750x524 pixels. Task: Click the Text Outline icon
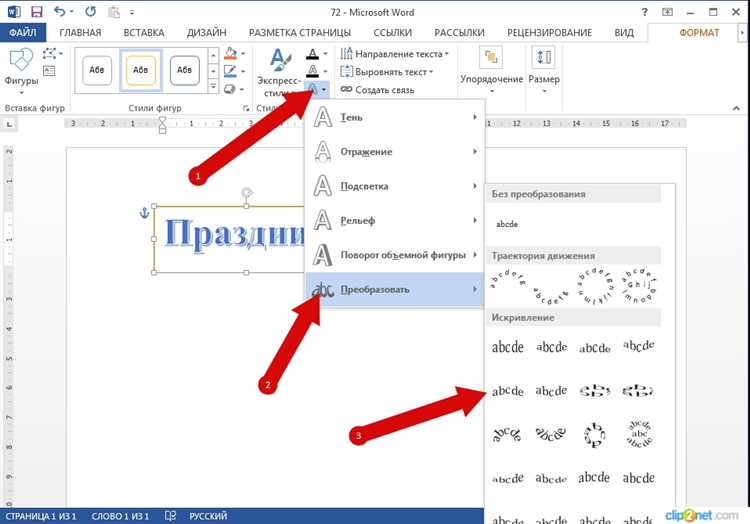312,71
